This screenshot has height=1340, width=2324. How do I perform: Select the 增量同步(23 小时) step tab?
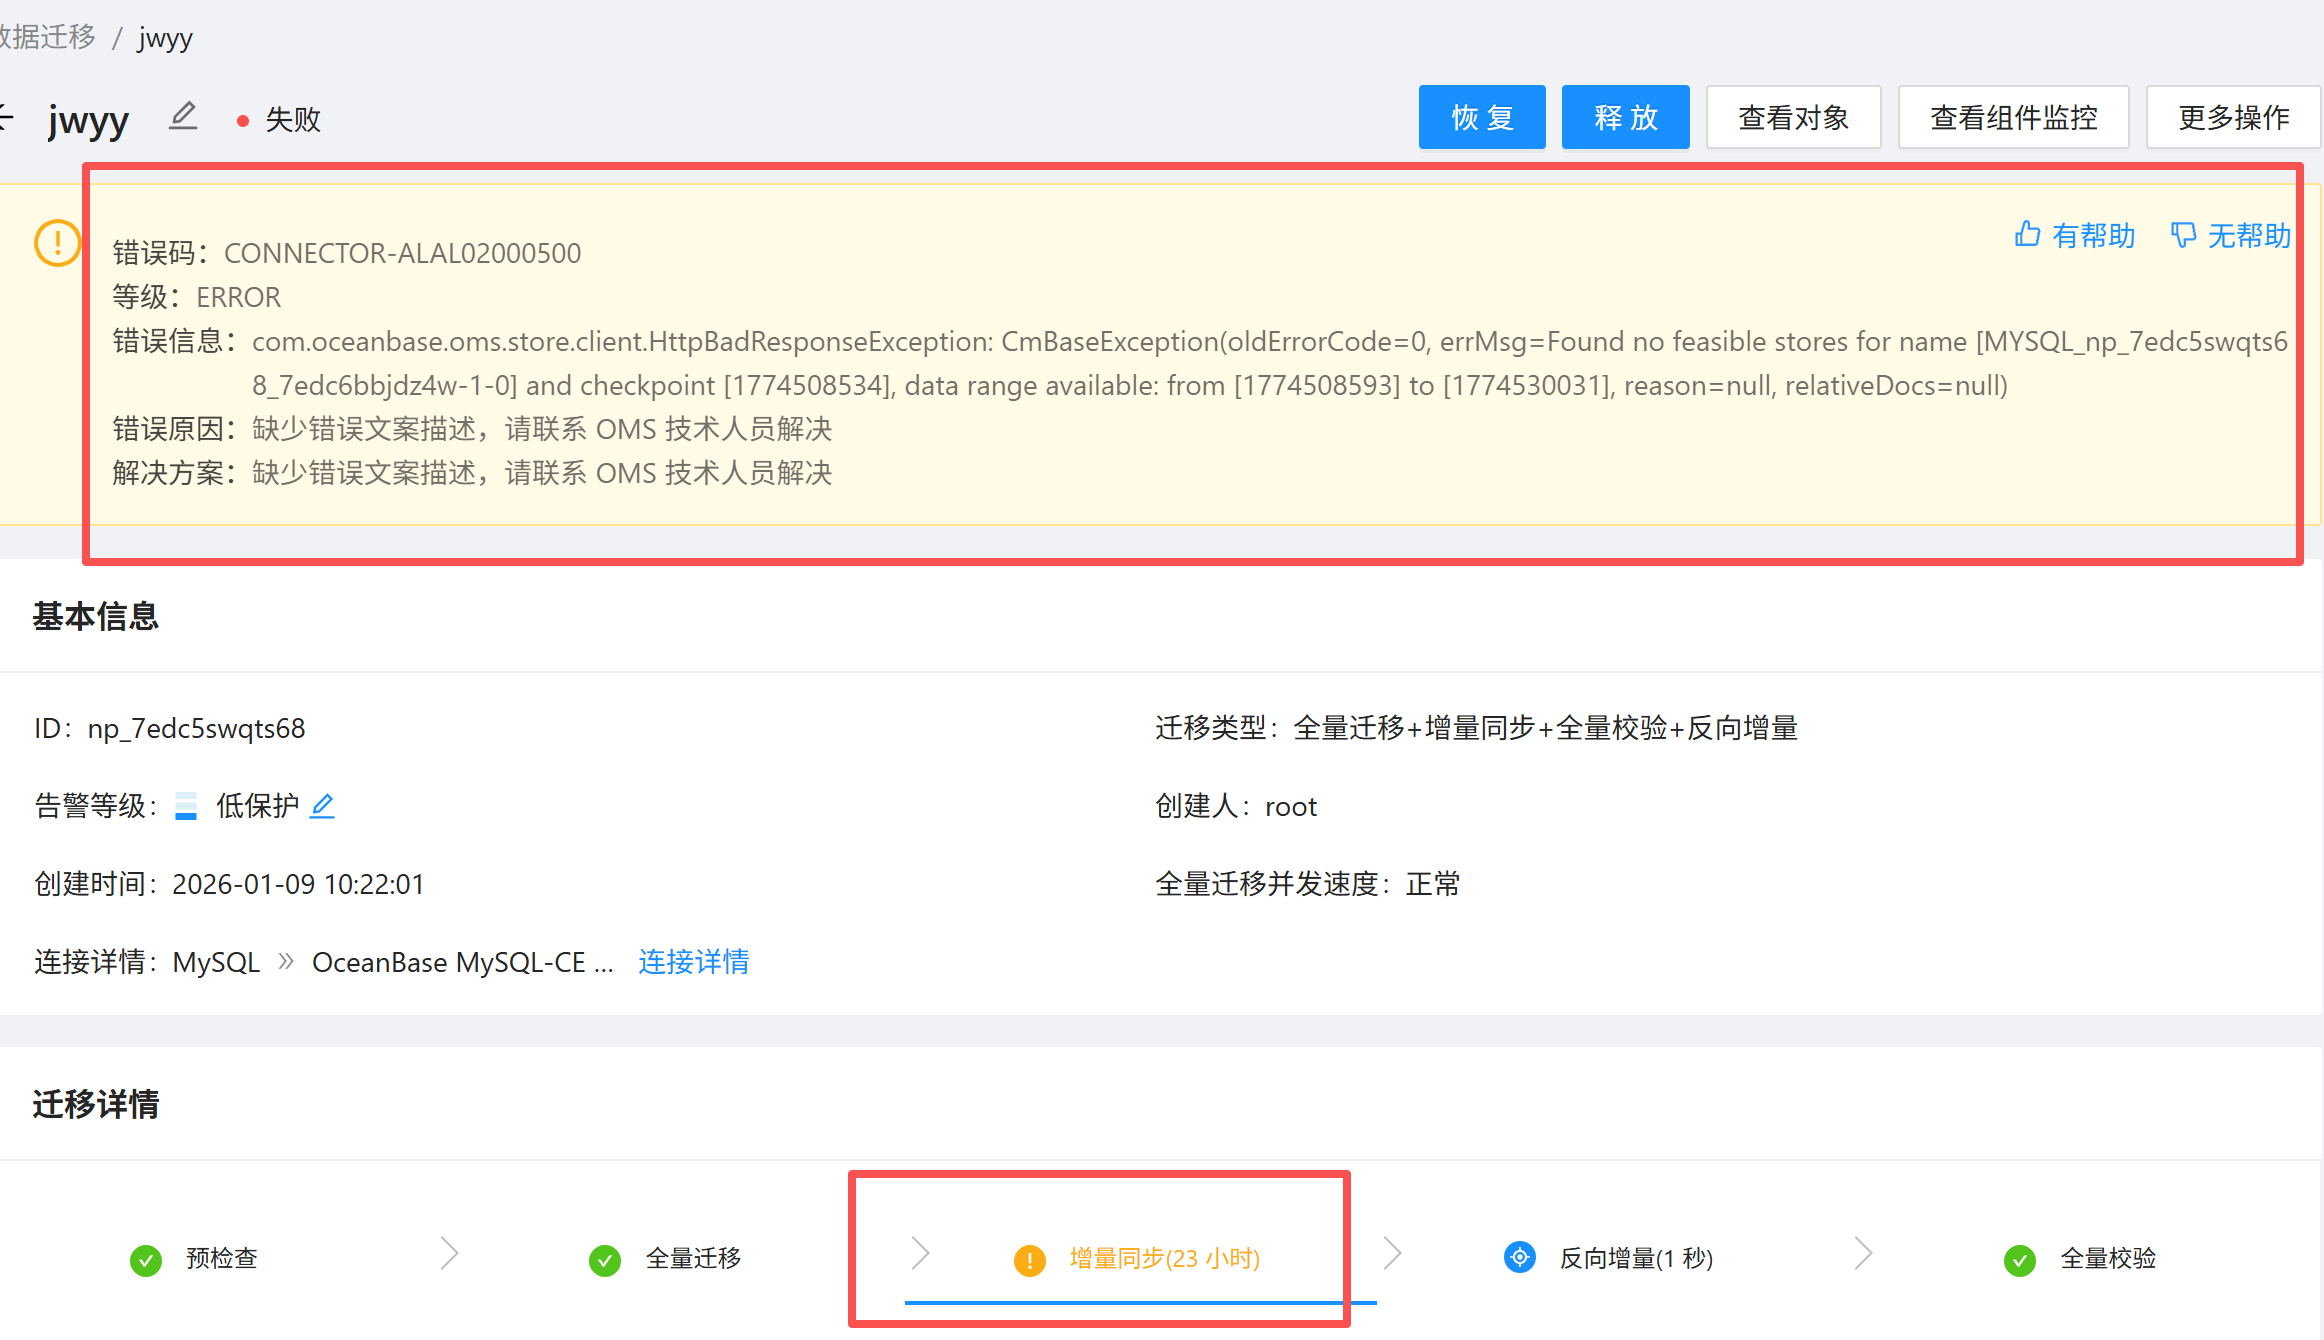tap(1164, 1258)
